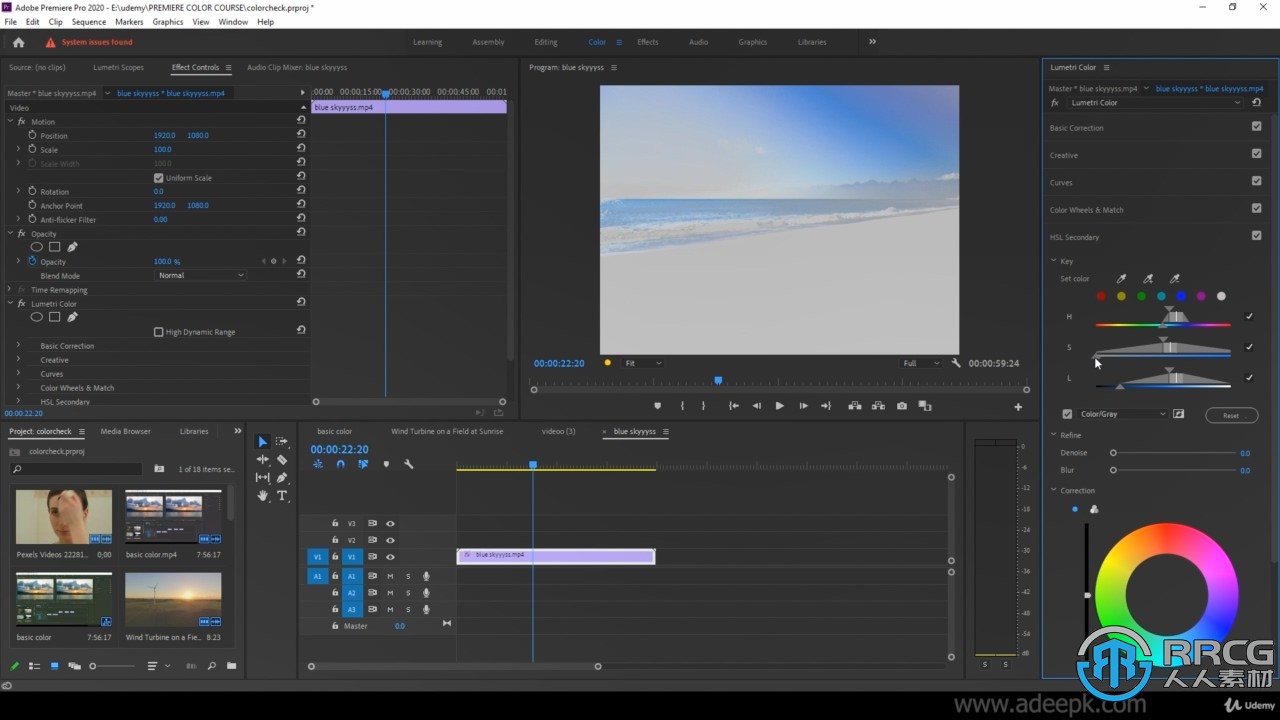The height and width of the screenshot is (720, 1280).
Task: Adjust the Denoise slider handle
Action: click(x=1113, y=453)
